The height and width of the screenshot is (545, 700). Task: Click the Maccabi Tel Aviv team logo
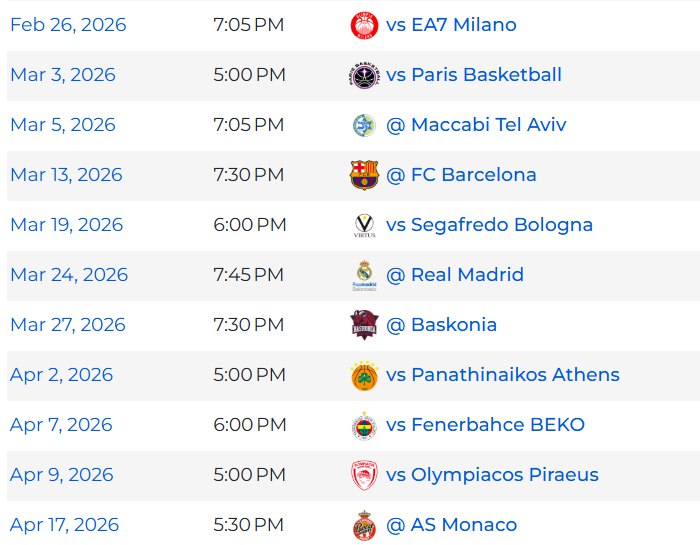[x=364, y=125]
